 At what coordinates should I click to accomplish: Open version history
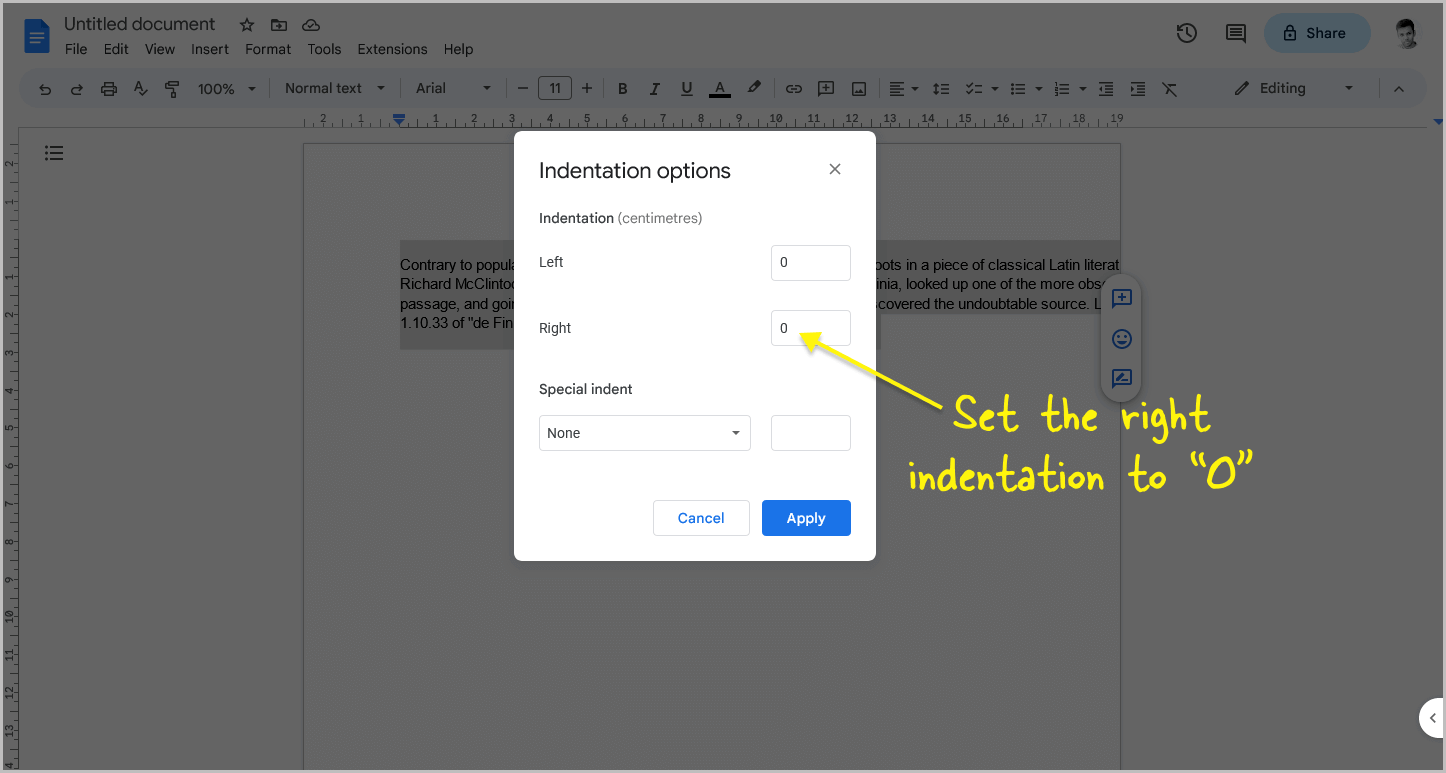[1186, 33]
